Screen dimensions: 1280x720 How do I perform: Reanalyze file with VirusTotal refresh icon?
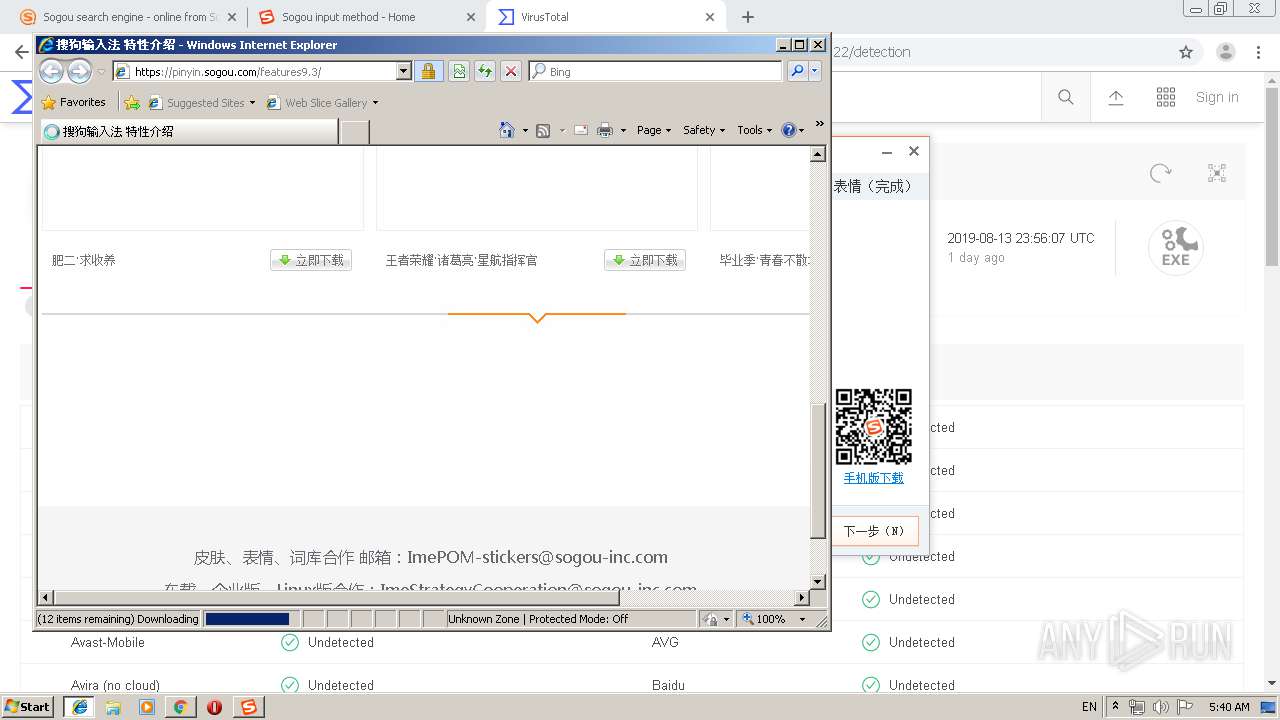1161,173
